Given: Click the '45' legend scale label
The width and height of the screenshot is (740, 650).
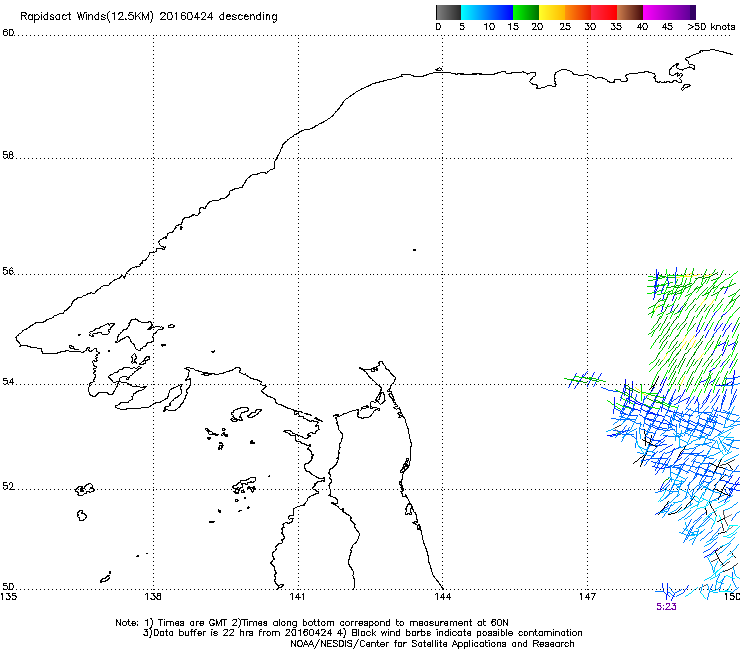Looking at the screenshot, I should tap(667, 27).
